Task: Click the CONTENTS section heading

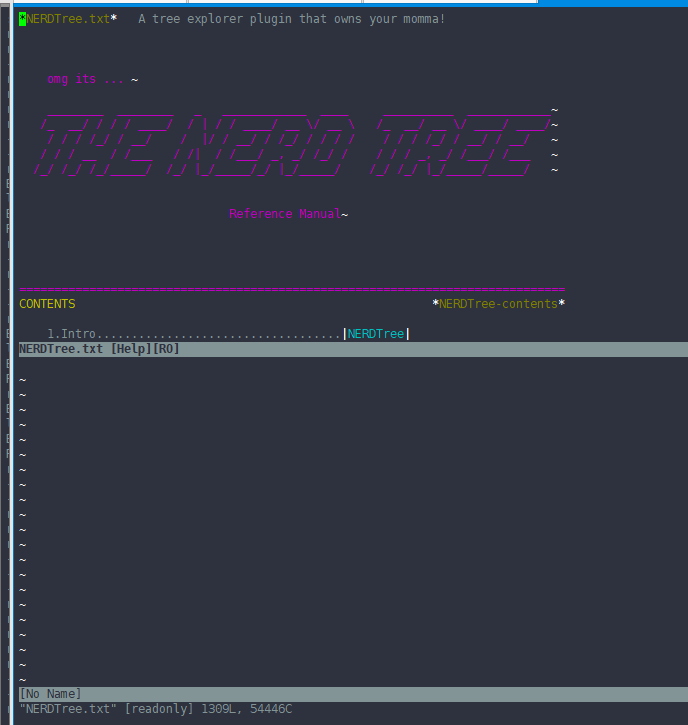Action: click(47, 304)
